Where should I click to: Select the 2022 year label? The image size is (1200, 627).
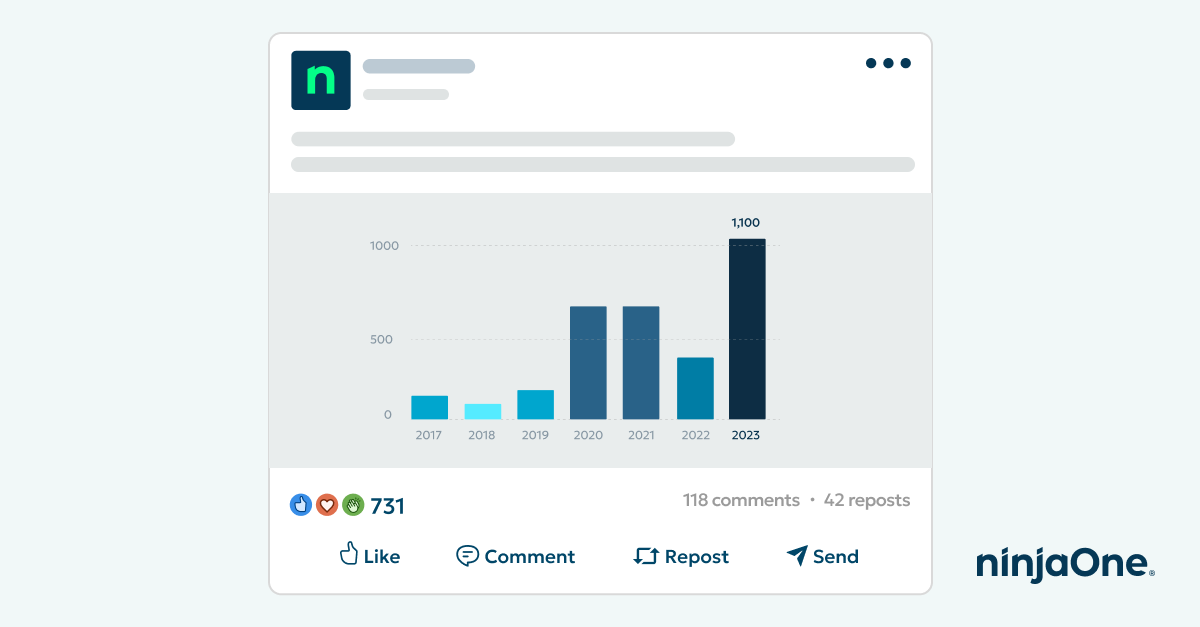[695, 434]
